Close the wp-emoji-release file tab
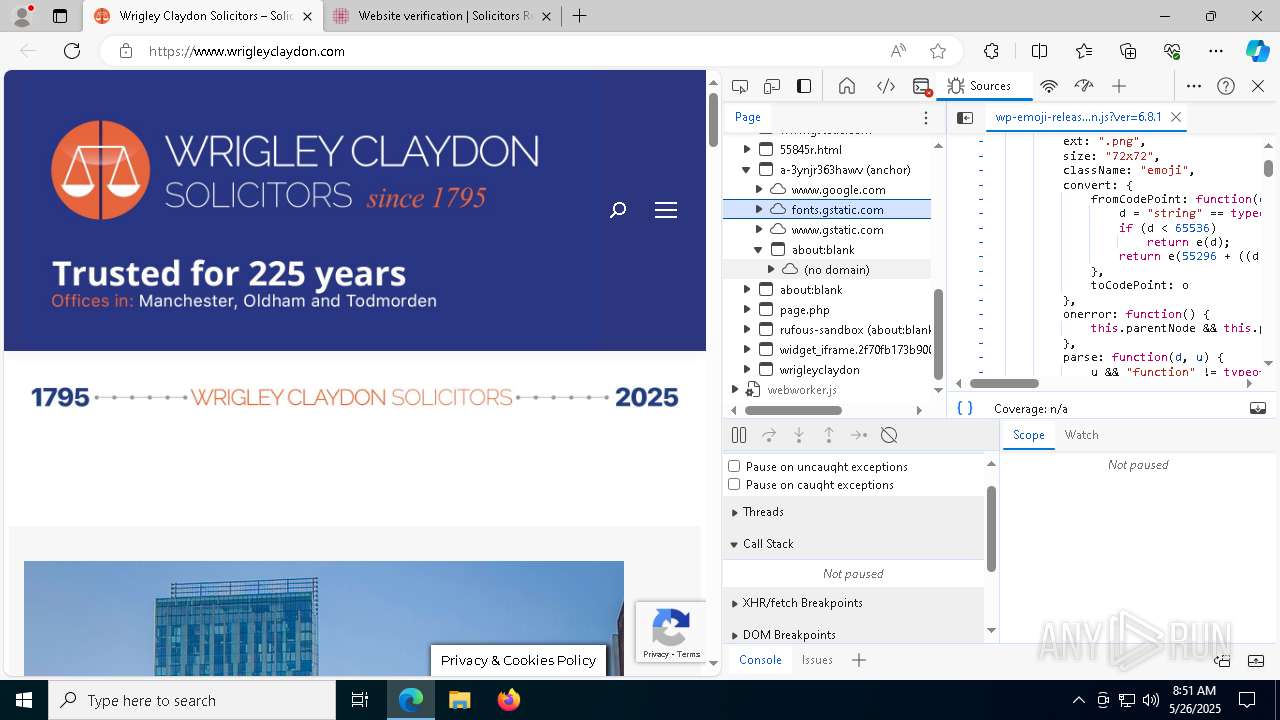 1176,117
